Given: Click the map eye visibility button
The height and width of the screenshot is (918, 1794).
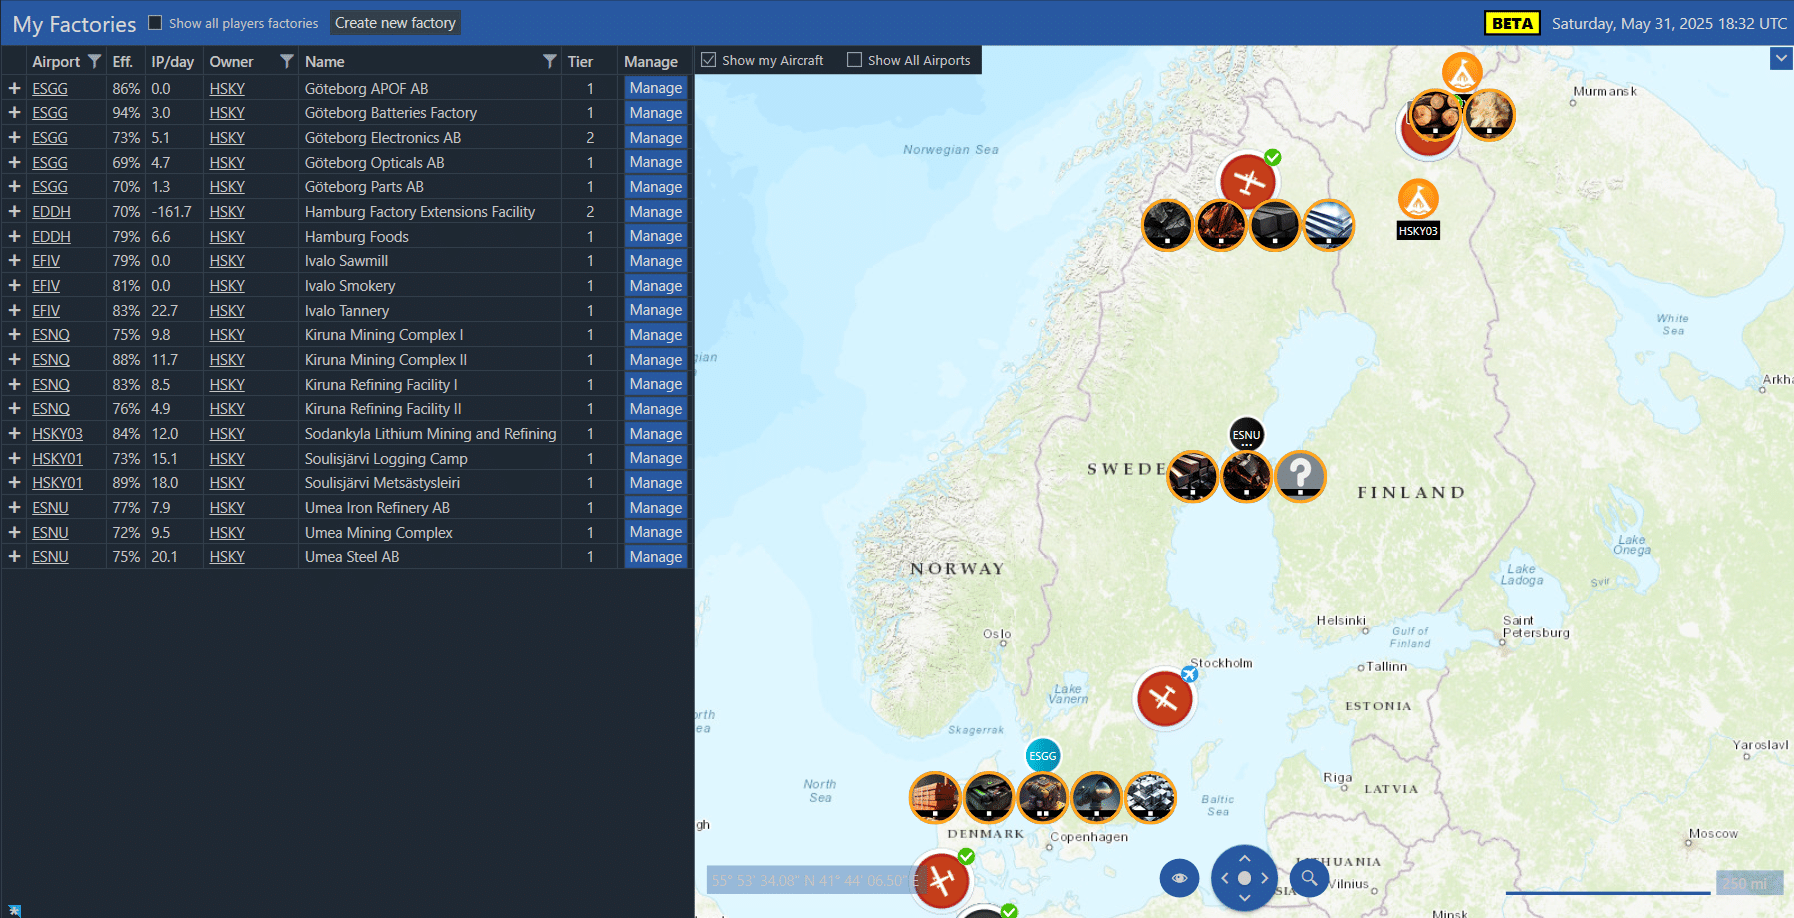Looking at the screenshot, I should pyautogui.click(x=1179, y=878).
